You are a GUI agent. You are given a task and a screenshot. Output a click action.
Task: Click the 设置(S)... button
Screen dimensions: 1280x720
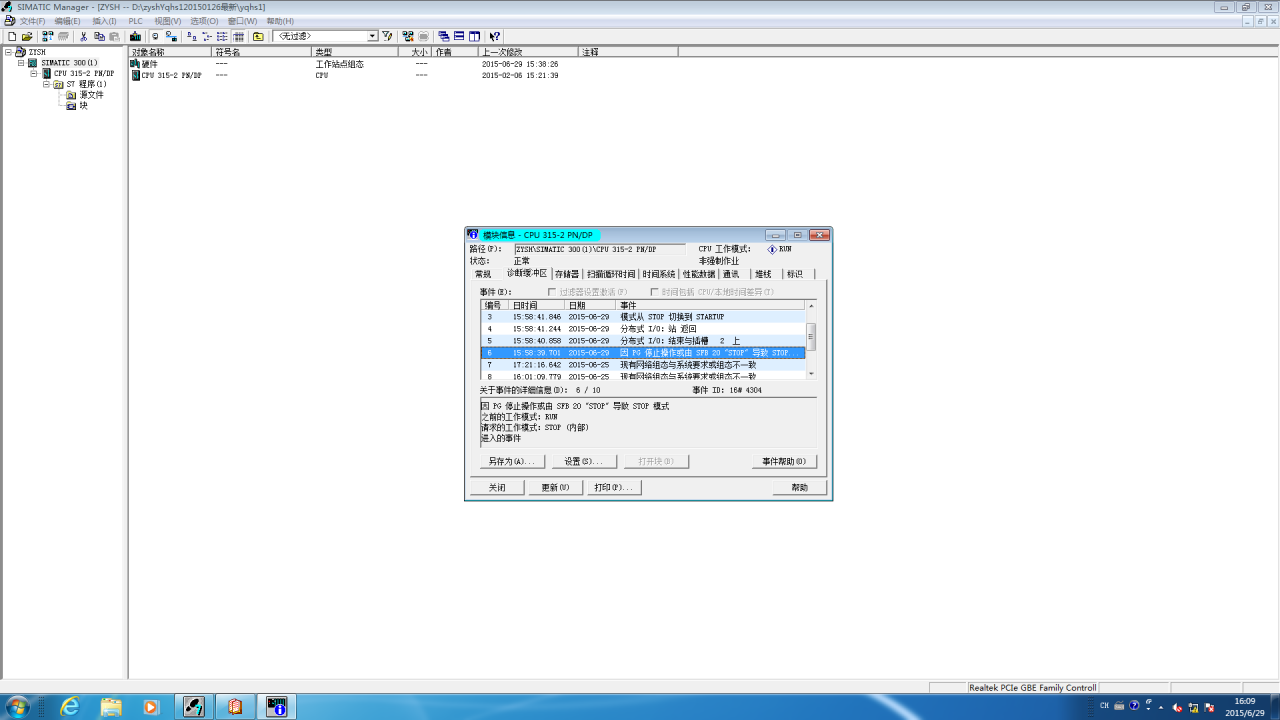point(584,462)
